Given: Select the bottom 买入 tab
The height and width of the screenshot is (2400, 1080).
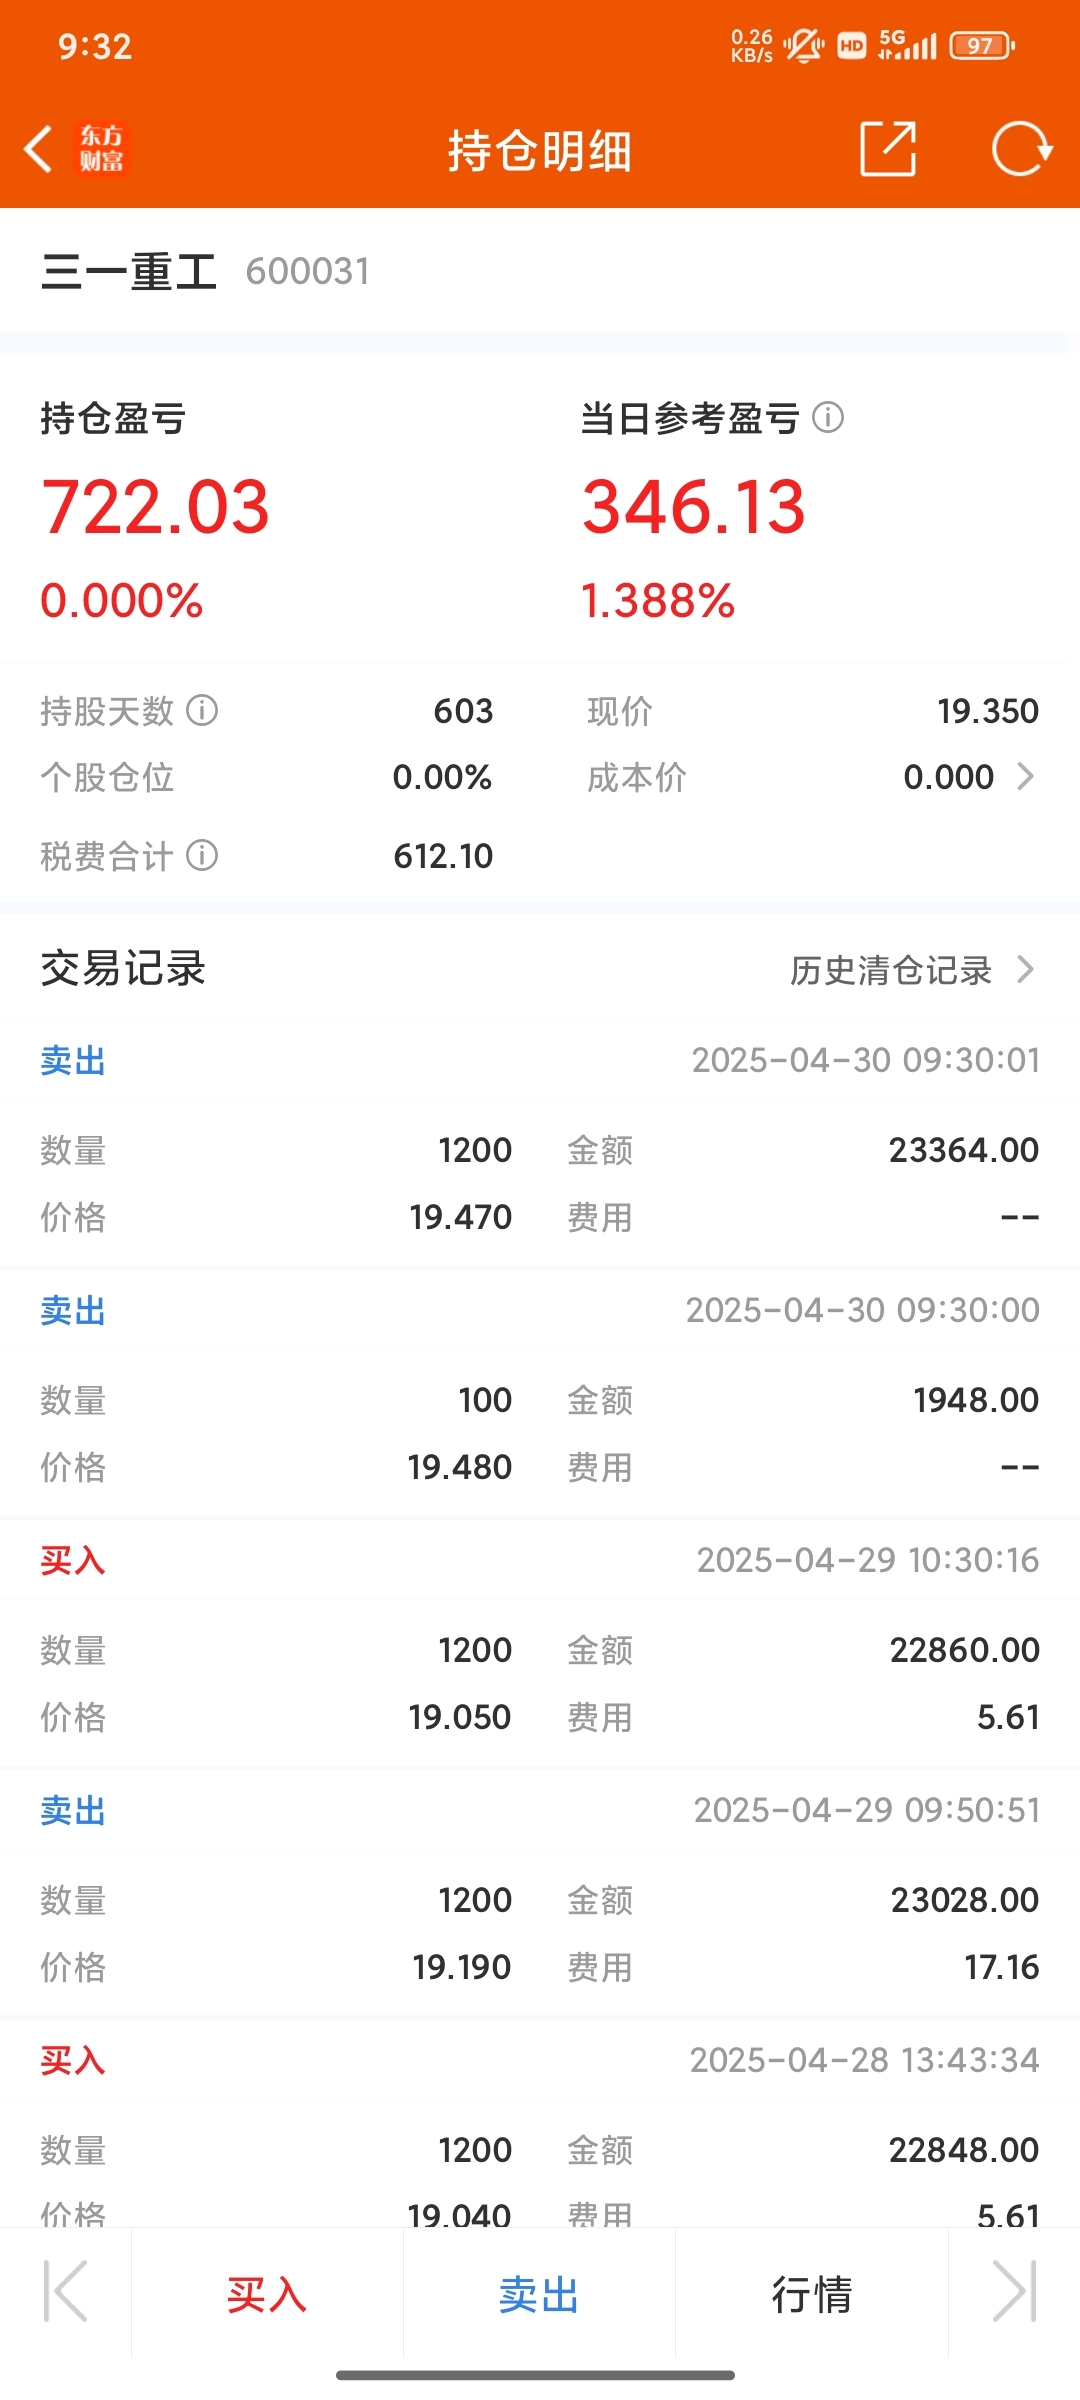Looking at the screenshot, I should coord(267,2294).
